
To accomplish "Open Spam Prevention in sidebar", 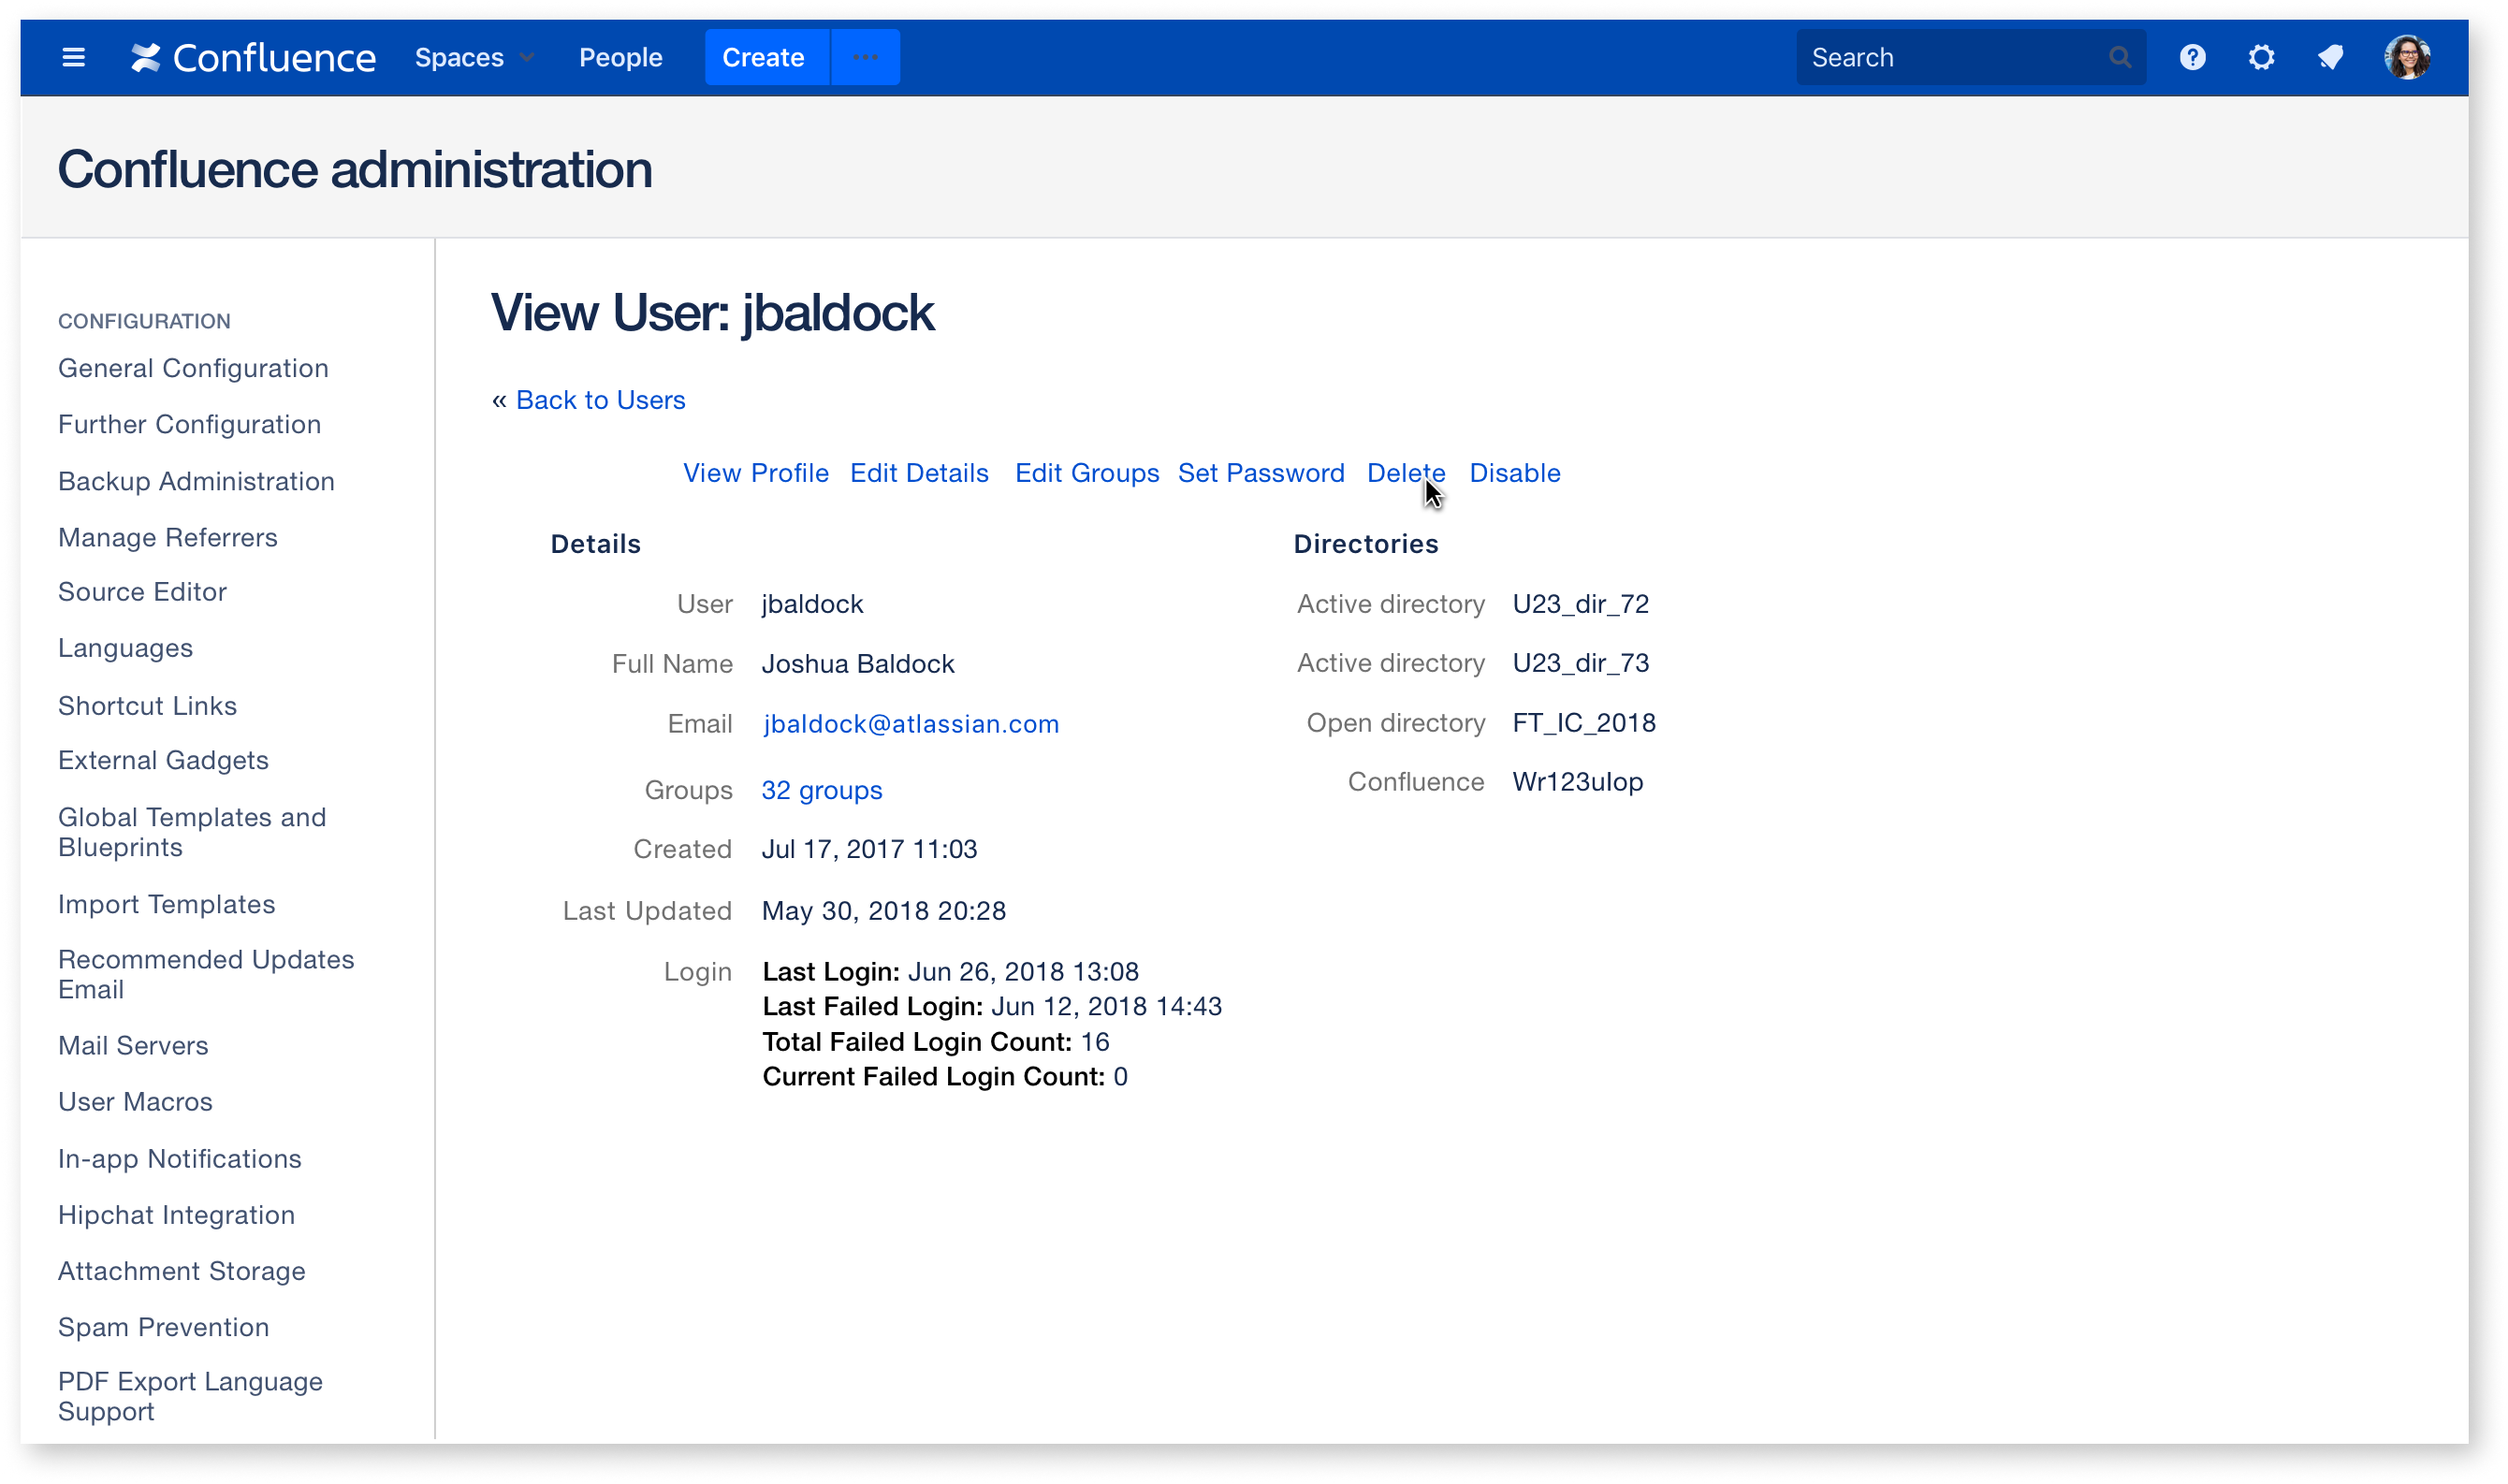I will coord(163,1327).
